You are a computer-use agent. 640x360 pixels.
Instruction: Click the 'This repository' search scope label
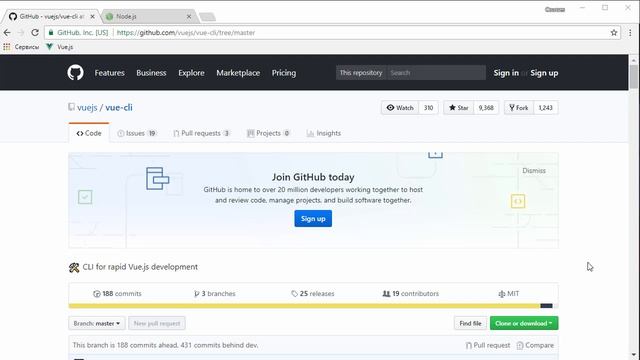pyautogui.click(x=361, y=73)
